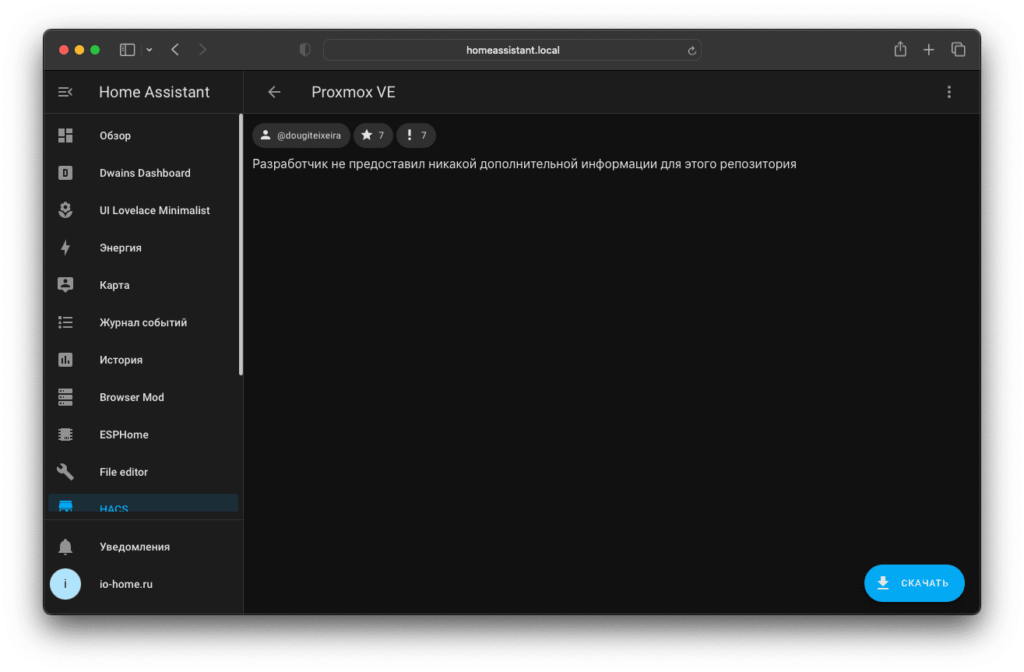Open a new Safari tab
This screenshot has height=672, width=1024.
pos(929,50)
